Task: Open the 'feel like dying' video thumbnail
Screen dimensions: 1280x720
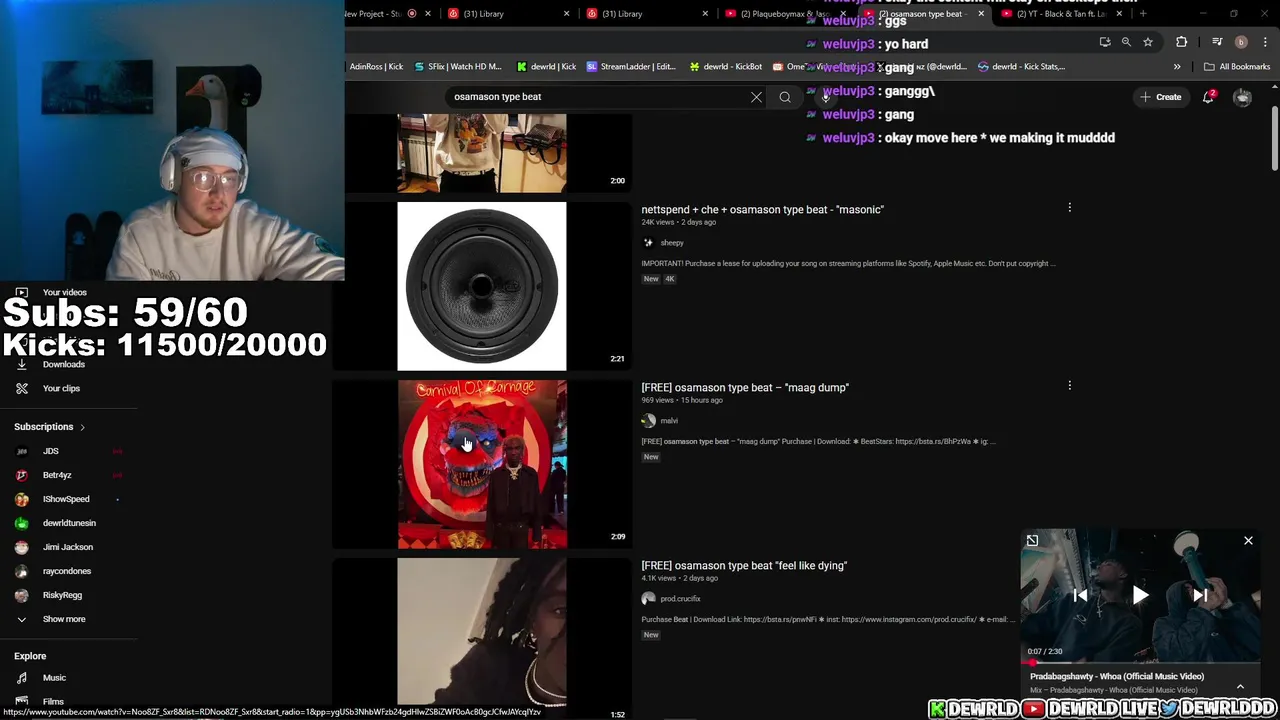Action: [x=482, y=638]
